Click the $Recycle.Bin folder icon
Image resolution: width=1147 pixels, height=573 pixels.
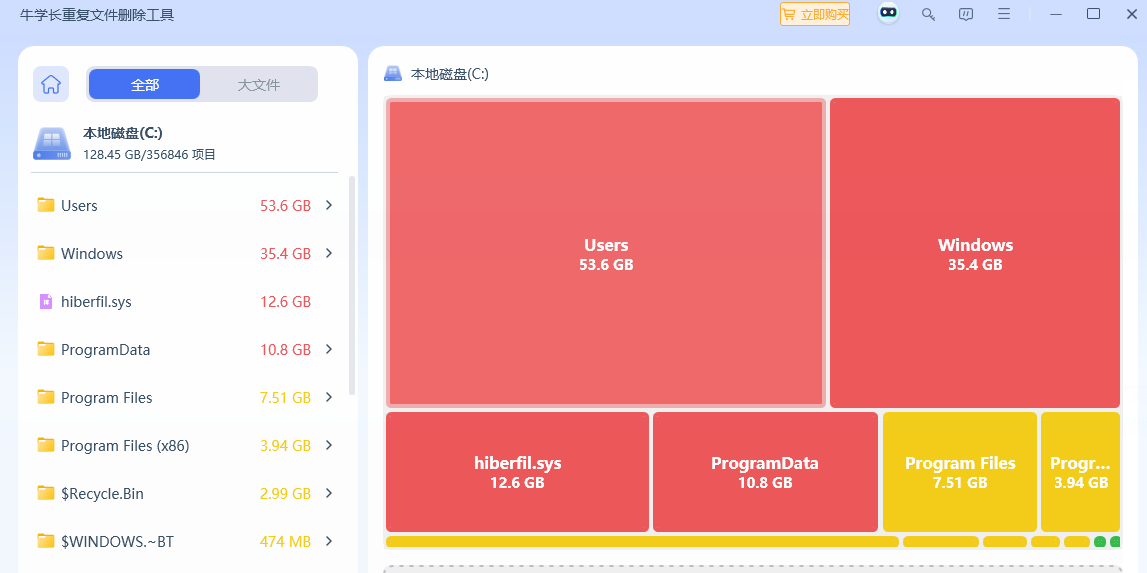(45, 493)
